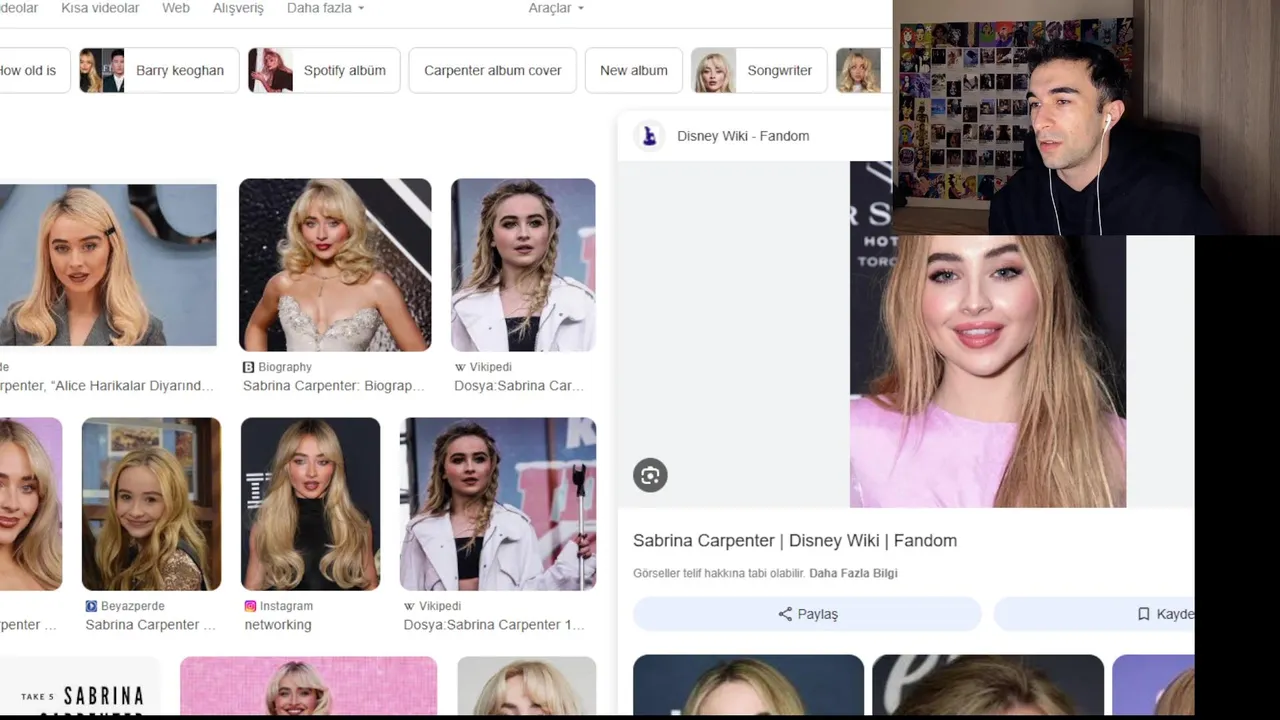1280x720 pixels.
Task: Open the Beyazperde result thumbnail
Action: (151, 504)
